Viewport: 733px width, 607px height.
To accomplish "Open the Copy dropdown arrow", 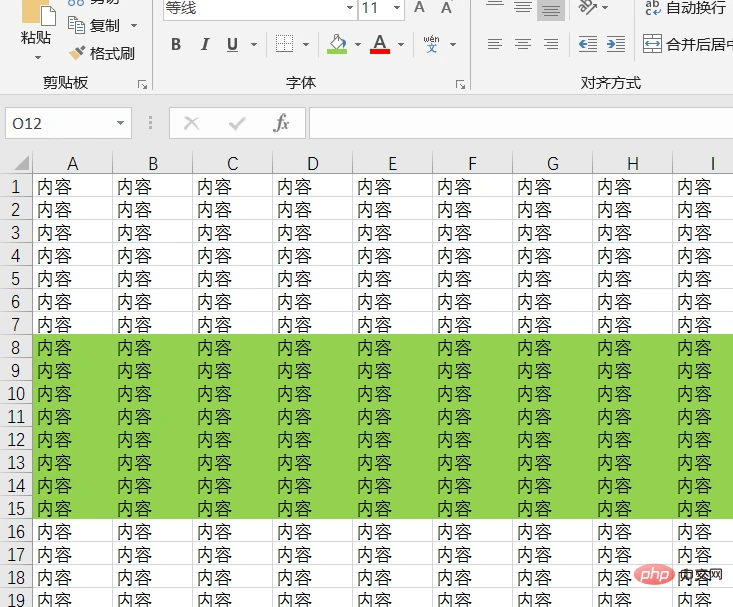I will point(134,25).
